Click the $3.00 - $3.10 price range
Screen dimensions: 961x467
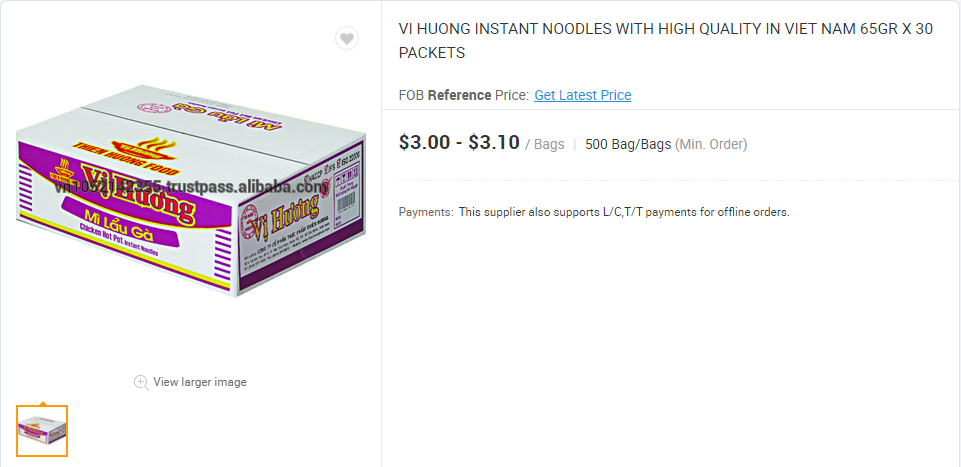click(459, 142)
